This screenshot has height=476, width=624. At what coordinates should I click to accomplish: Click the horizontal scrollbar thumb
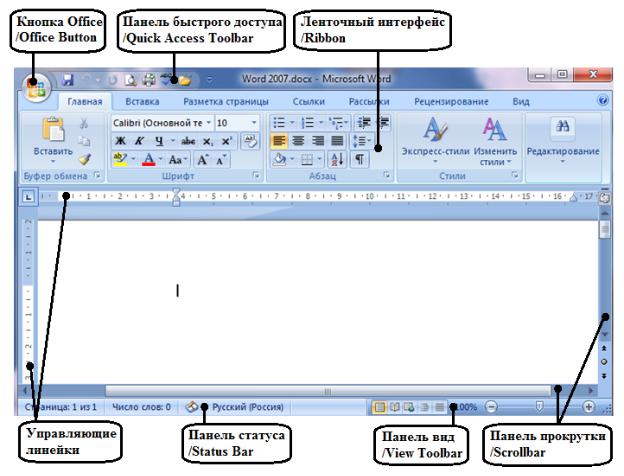[328, 391]
